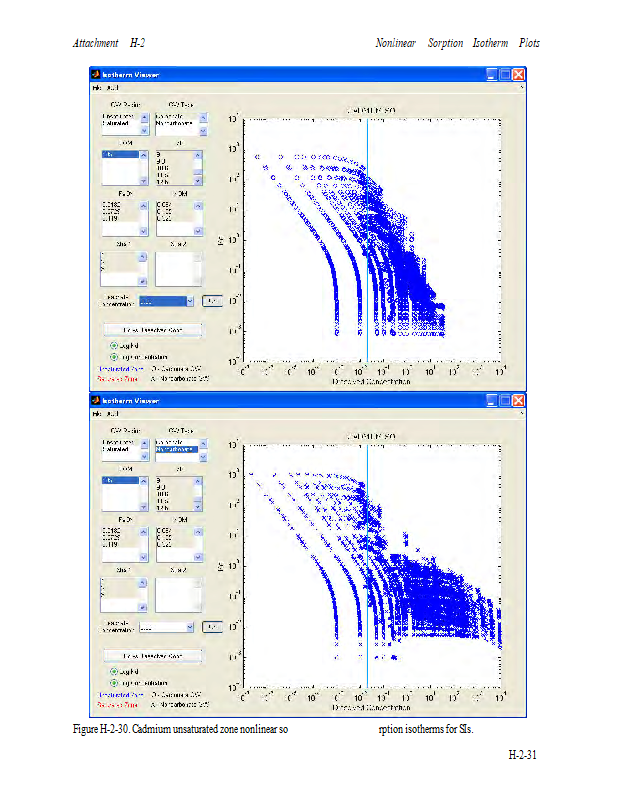Image resolution: width=618 pixels, height=800 pixels.
Task: Open the concentration dropdown in top window
Action: (x=188, y=300)
